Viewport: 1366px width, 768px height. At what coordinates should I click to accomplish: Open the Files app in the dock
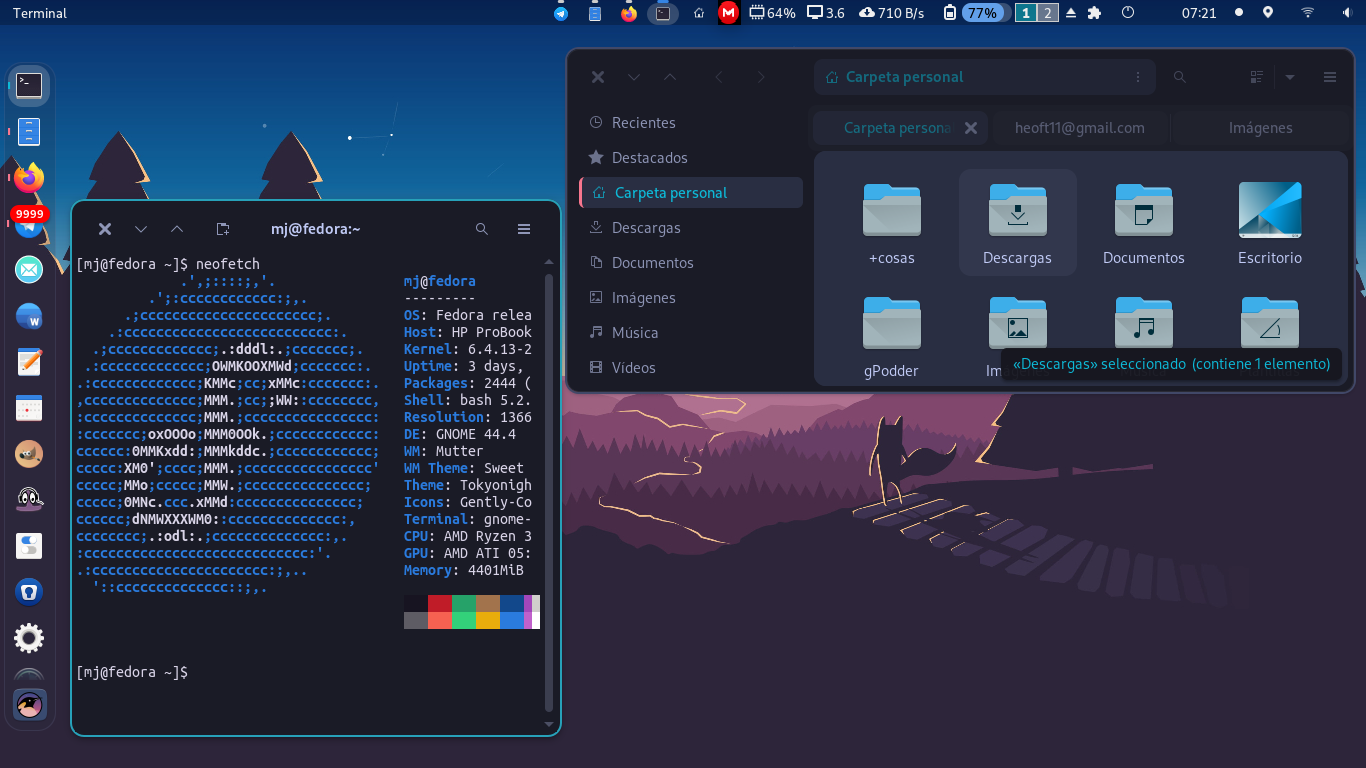click(29, 132)
